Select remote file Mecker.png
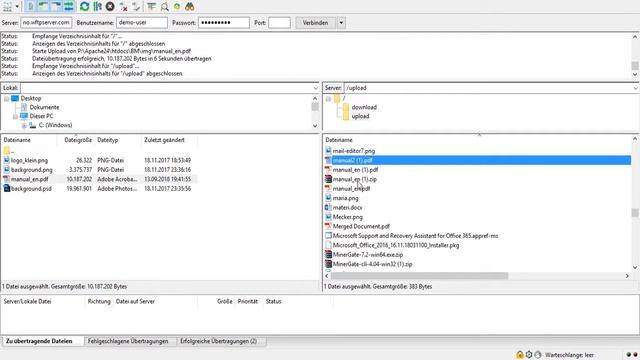Viewport: 640px width, 360px height. 347,217
